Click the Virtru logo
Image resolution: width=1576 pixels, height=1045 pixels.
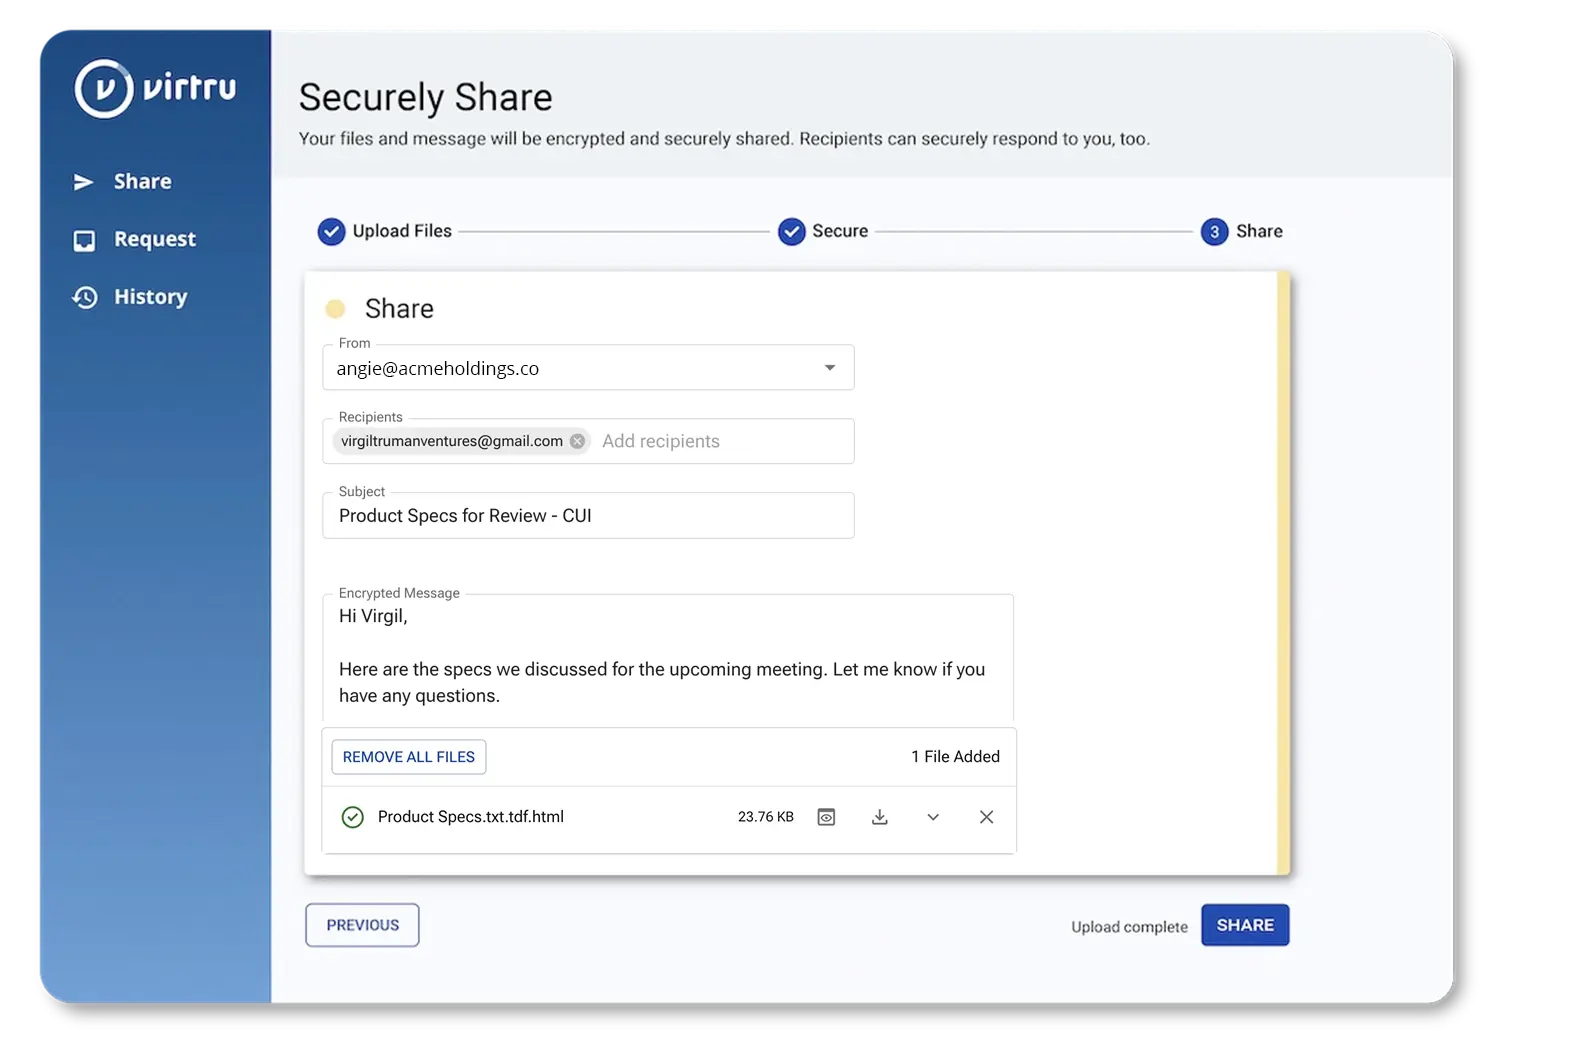(155, 89)
